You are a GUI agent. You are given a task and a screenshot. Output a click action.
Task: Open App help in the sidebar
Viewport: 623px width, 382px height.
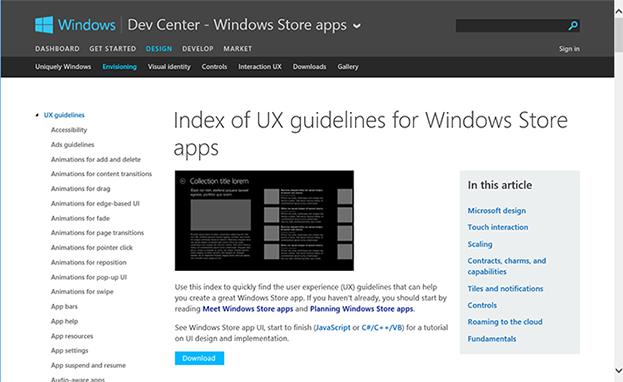coord(64,321)
